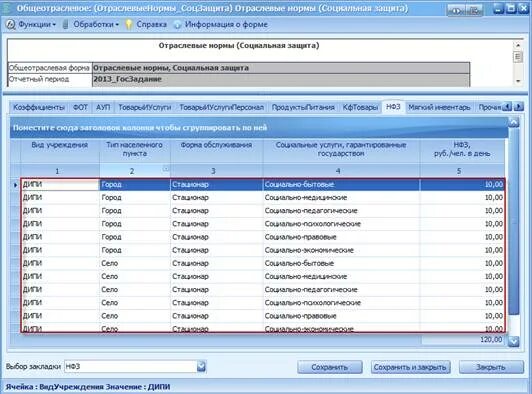Click the Сохранить button
The height and width of the screenshot is (394, 532).
(330, 367)
